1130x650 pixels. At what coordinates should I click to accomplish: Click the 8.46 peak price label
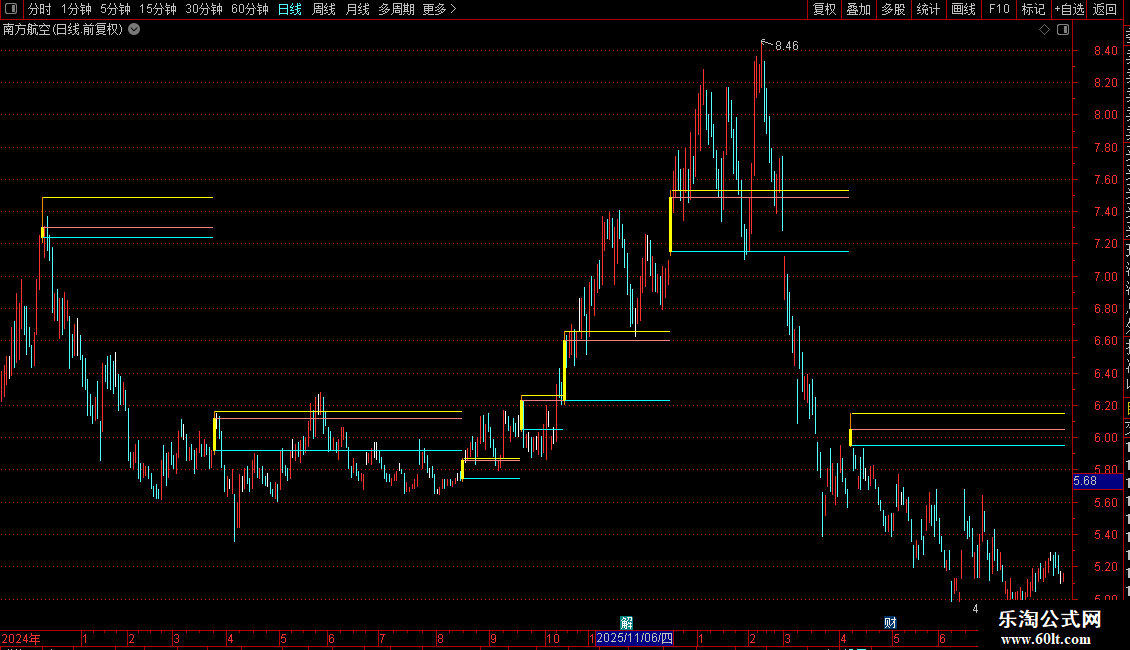pyautogui.click(x=786, y=46)
